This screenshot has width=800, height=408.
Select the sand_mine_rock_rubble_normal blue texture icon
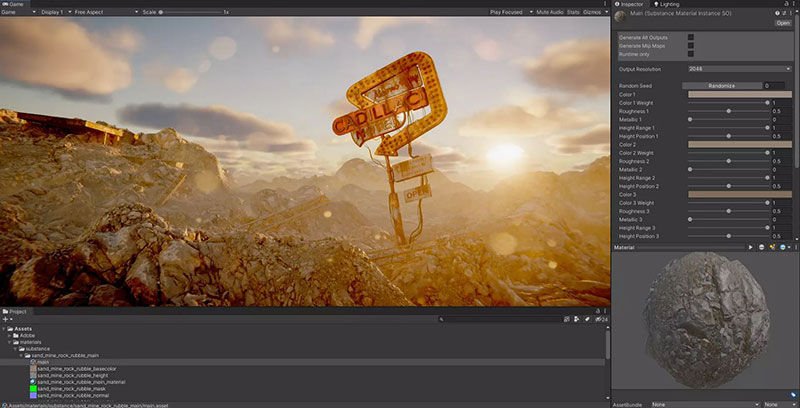33,395
